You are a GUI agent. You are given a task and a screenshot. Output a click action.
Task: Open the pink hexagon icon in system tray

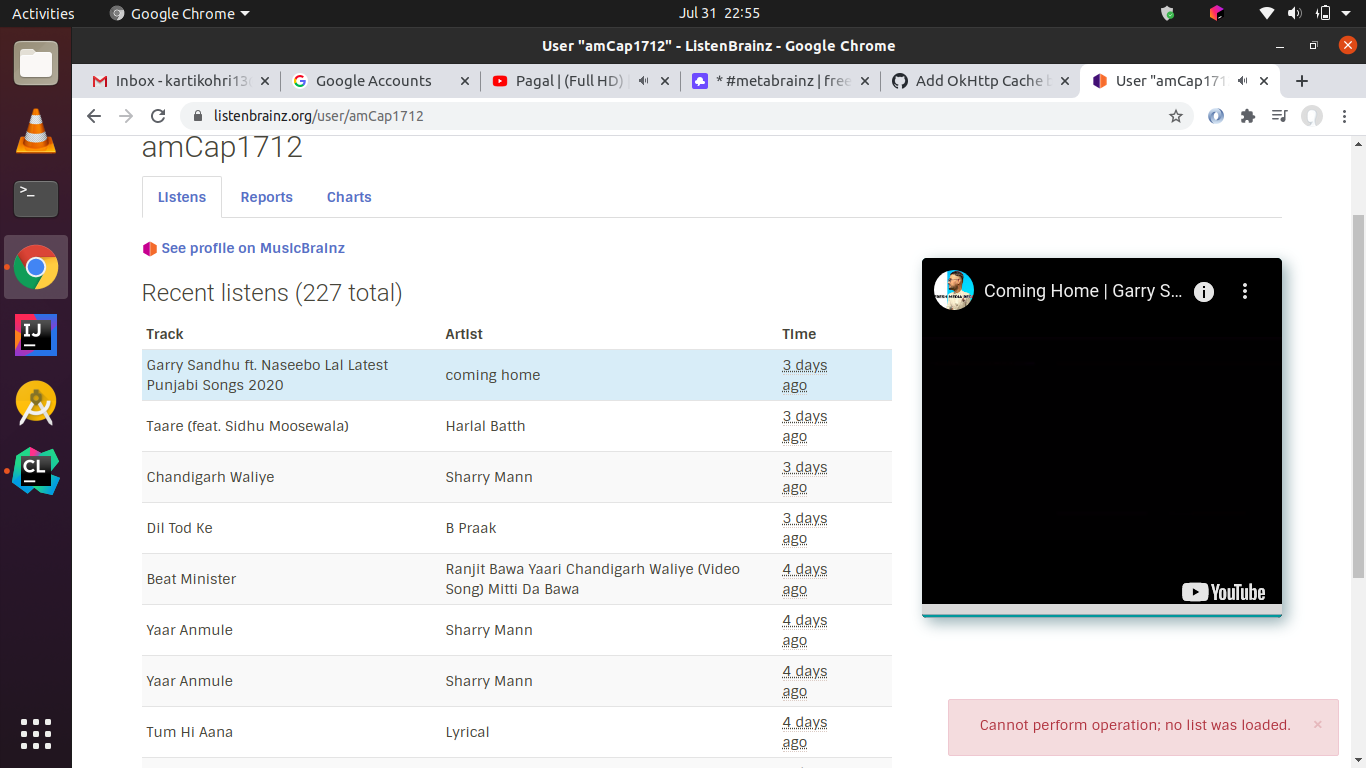click(1216, 13)
